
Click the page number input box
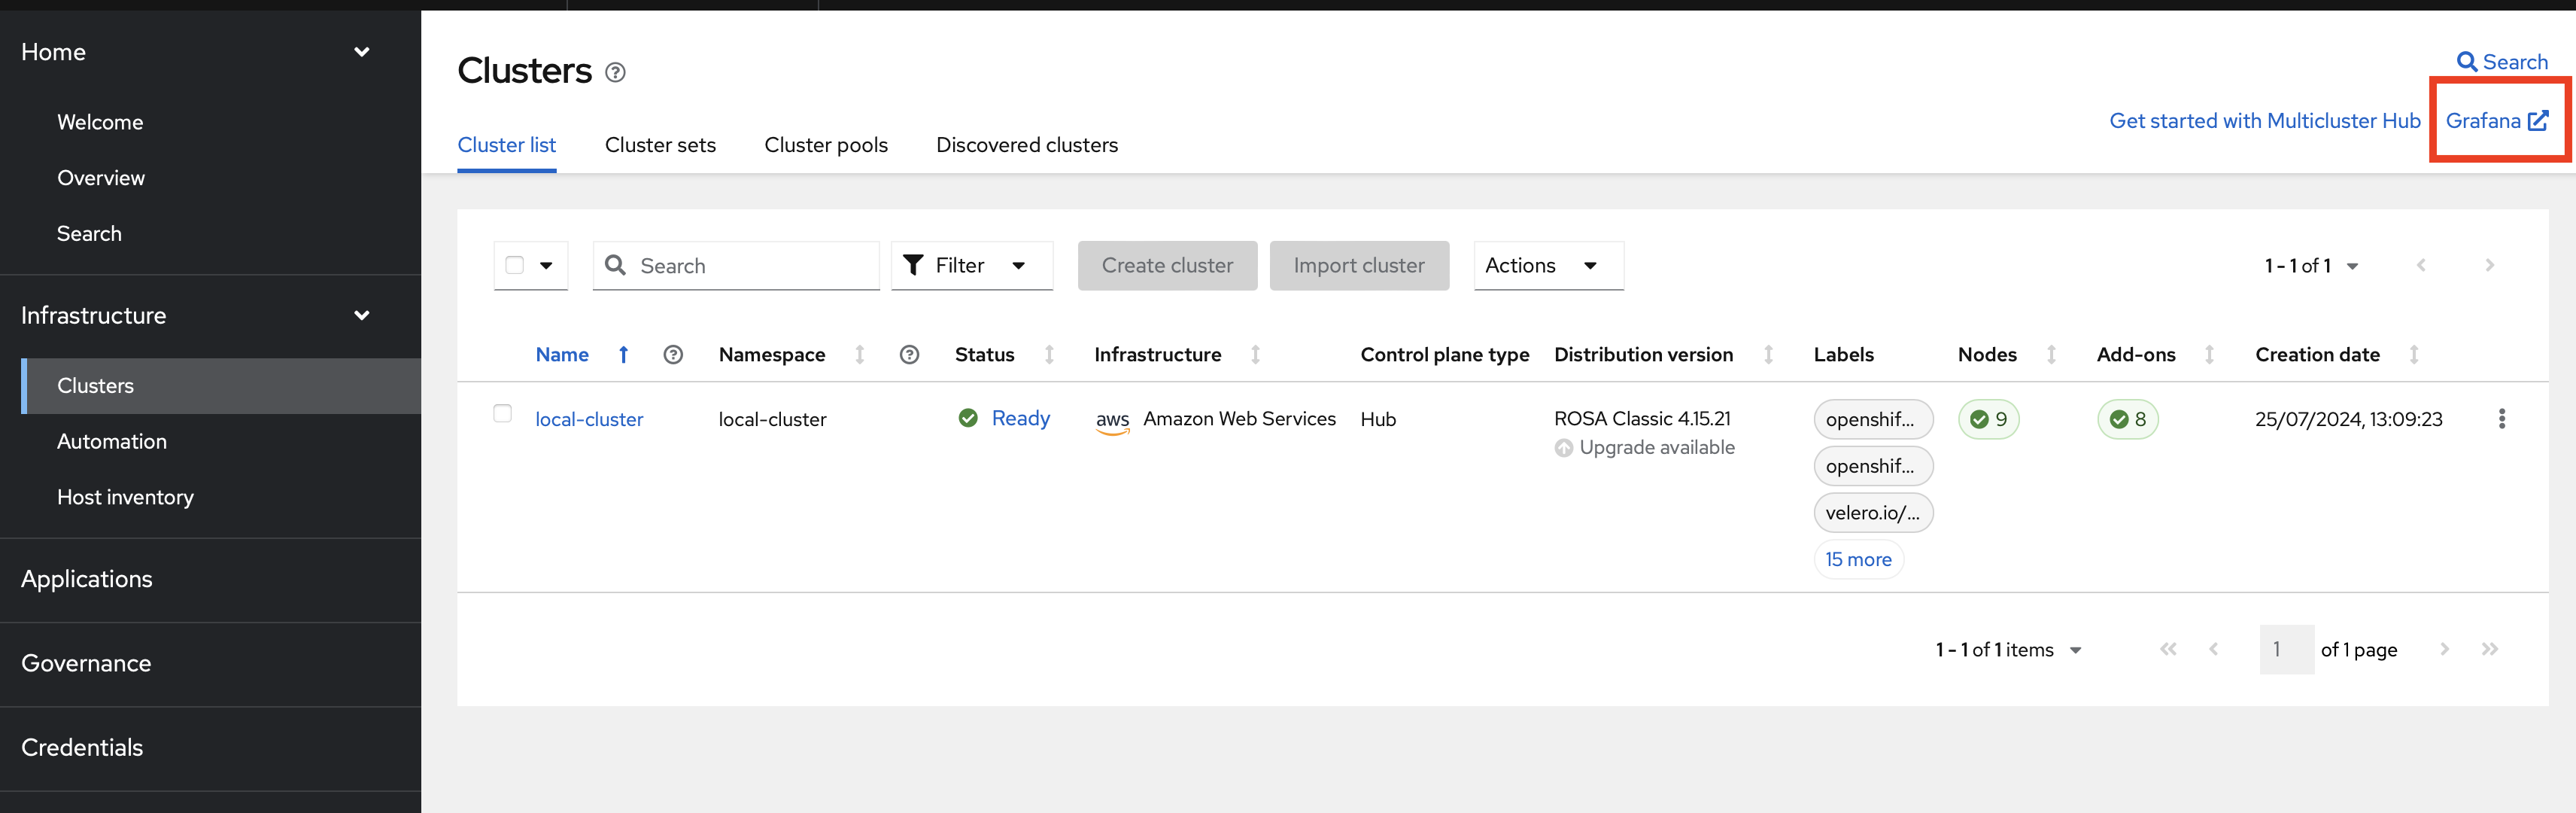pos(2286,650)
